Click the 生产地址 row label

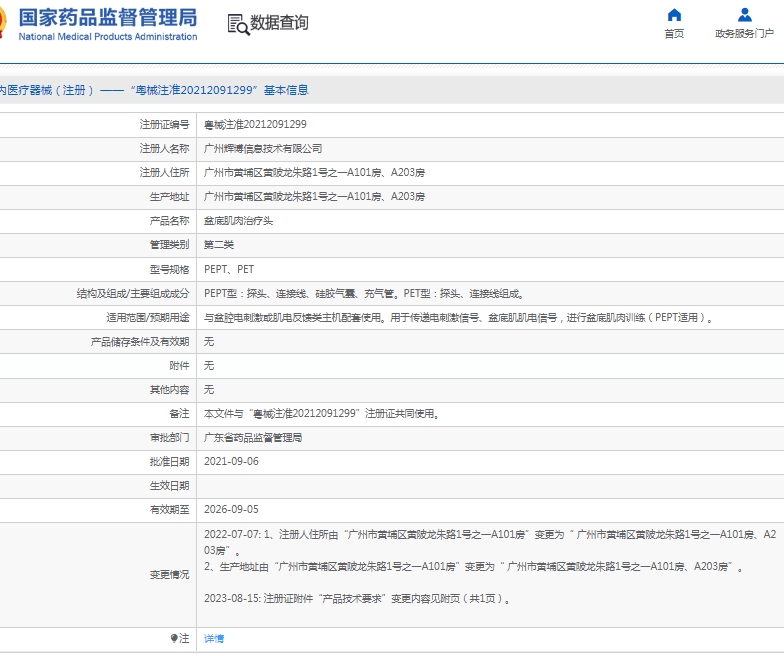(170, 196)
